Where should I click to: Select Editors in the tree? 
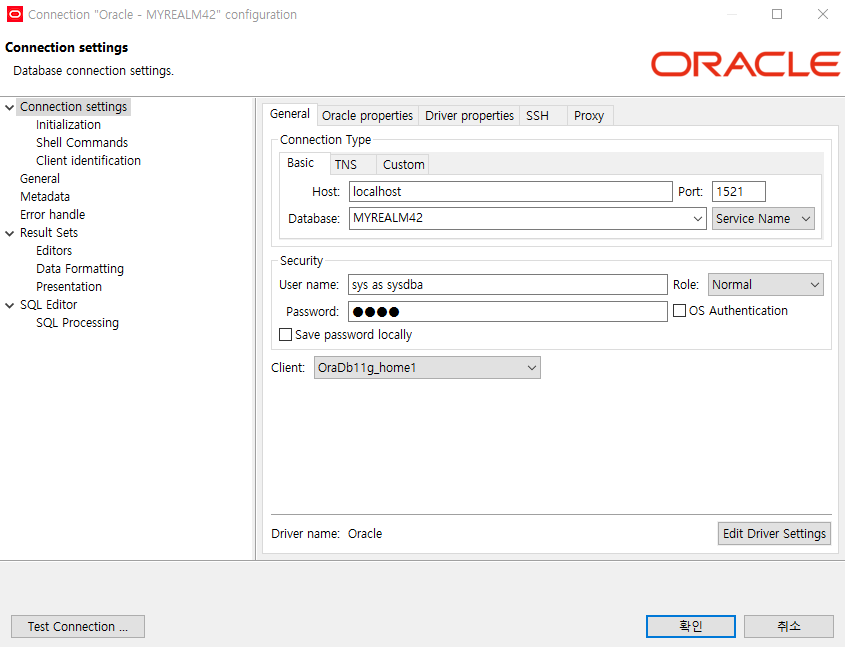54,251
